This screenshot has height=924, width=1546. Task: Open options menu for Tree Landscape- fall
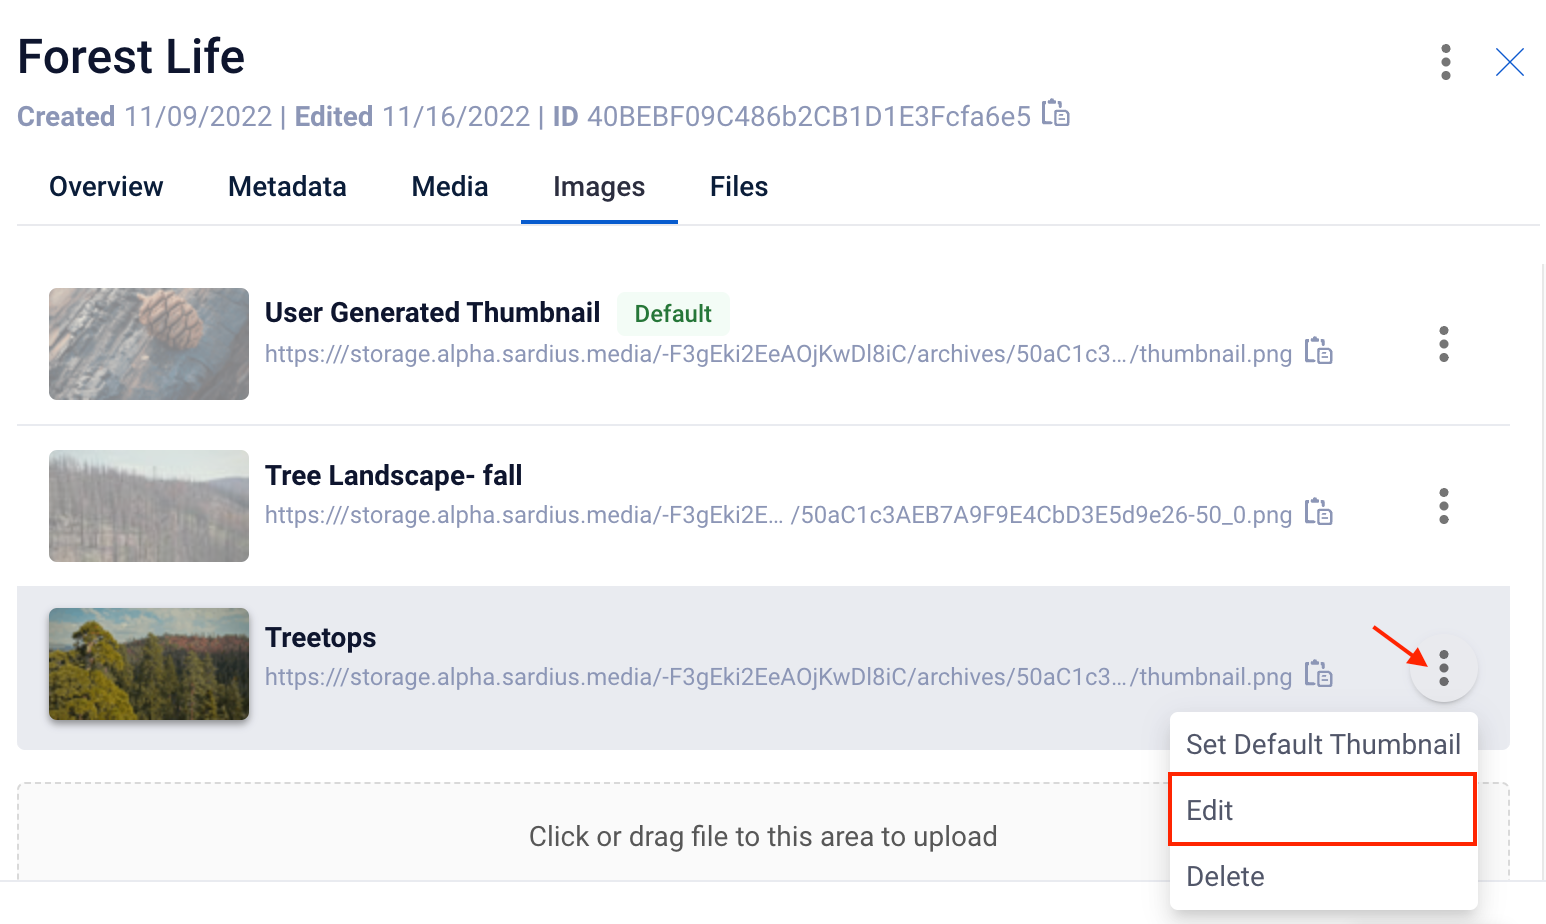pyautogui.click(x=1443, y=506)
